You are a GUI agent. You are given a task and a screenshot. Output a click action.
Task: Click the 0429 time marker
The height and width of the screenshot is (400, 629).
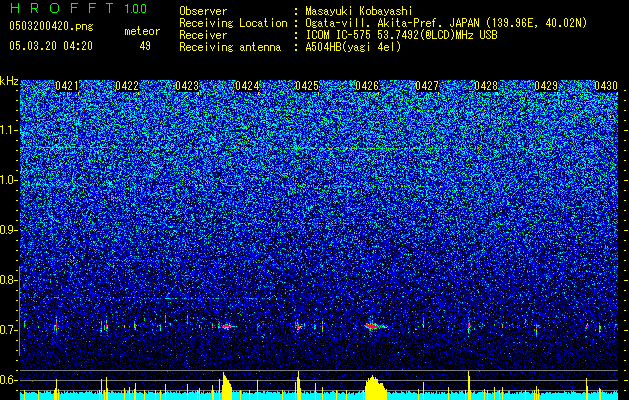tap(546, 86)
